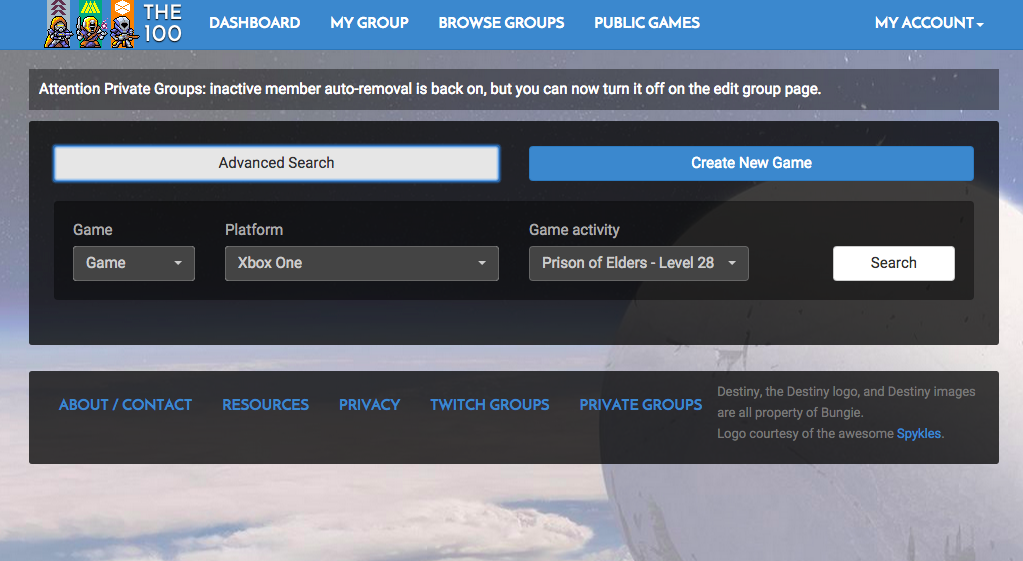Expand the My Account menu
Screen dimensions: 1023x561
[x=928, y=23]
